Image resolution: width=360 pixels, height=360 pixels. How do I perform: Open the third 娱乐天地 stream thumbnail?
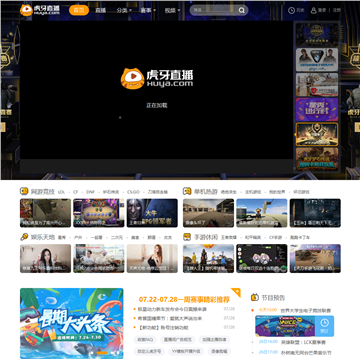152,259
